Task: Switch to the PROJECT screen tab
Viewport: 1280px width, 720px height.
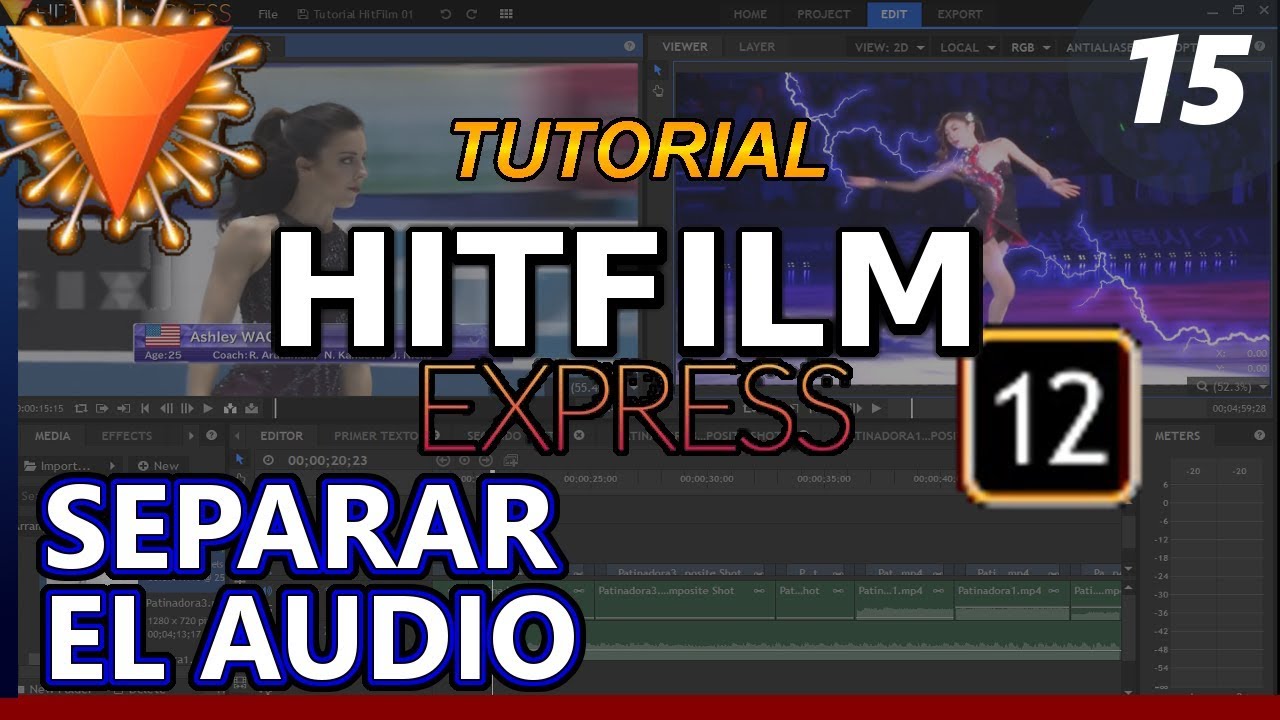Action: coord(823,14)
